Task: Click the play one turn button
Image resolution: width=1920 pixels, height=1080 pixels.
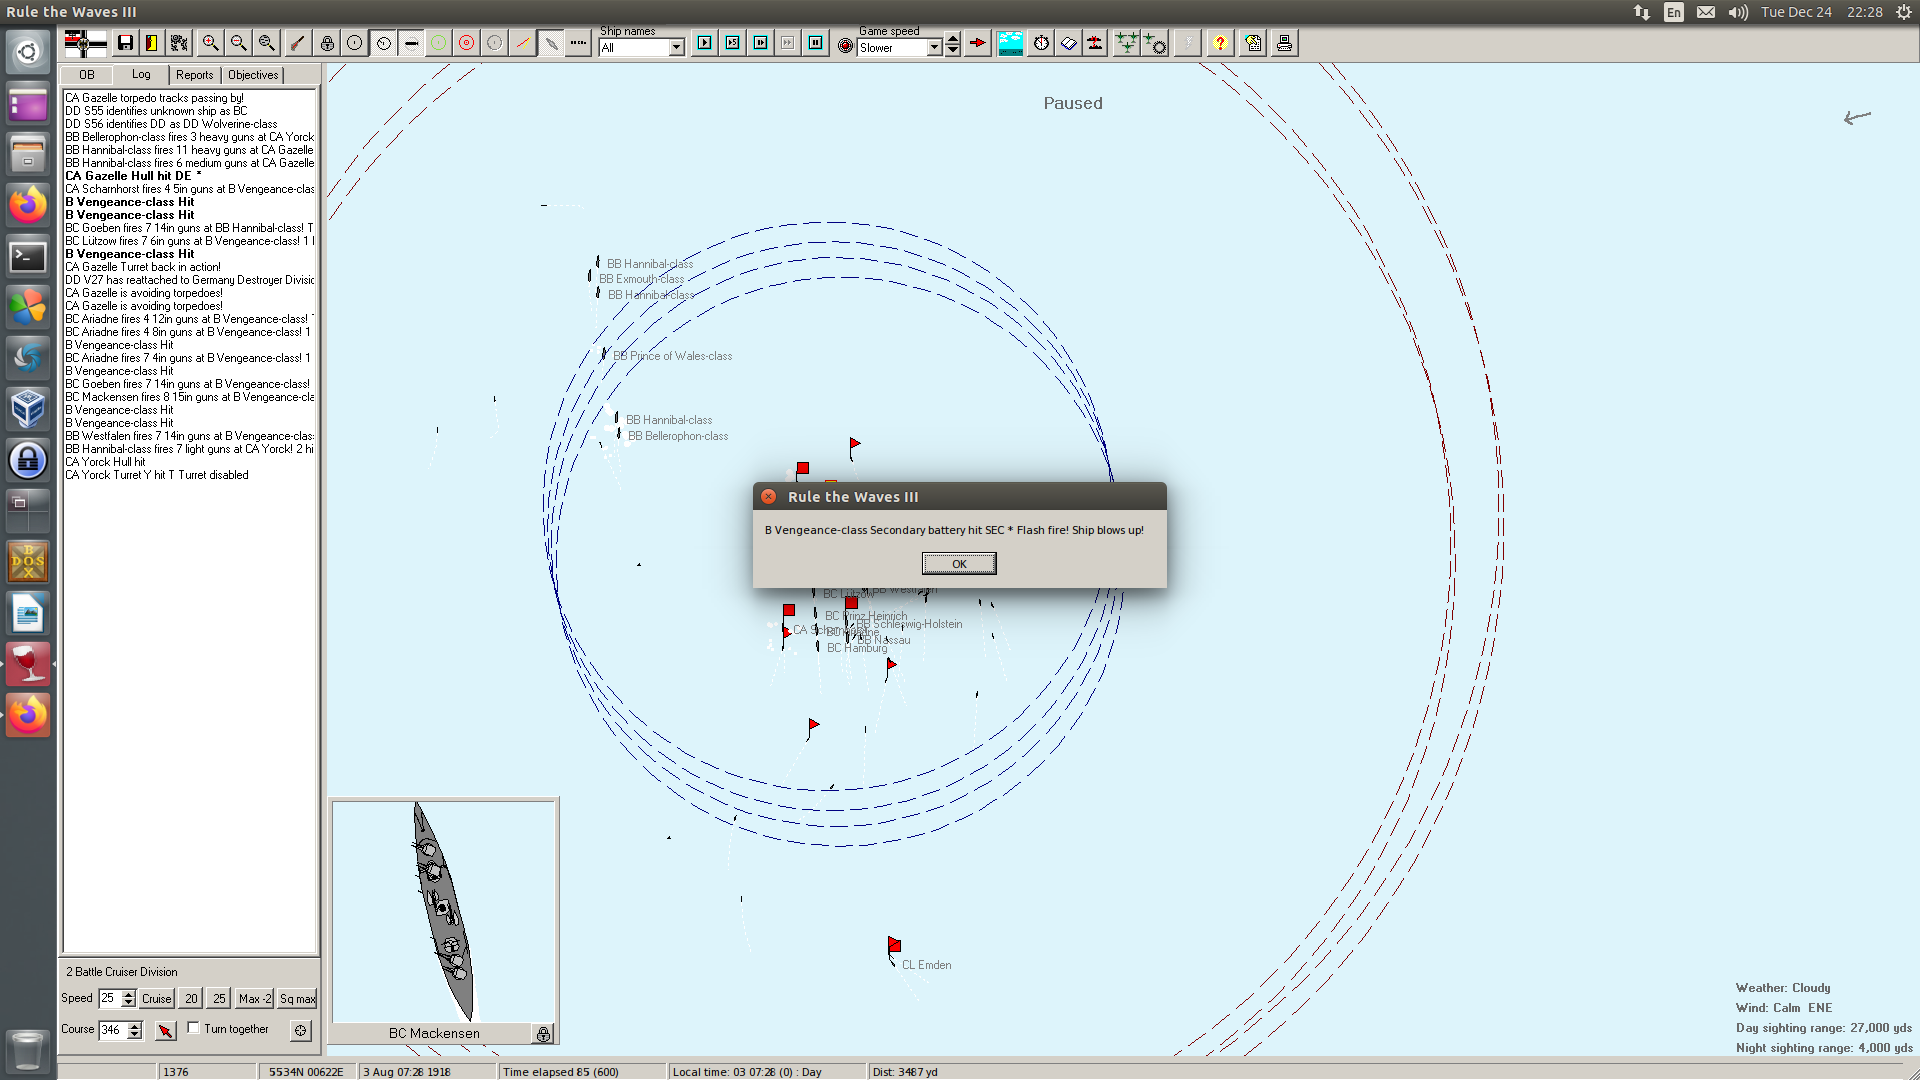Action: [x=705, y=43]
